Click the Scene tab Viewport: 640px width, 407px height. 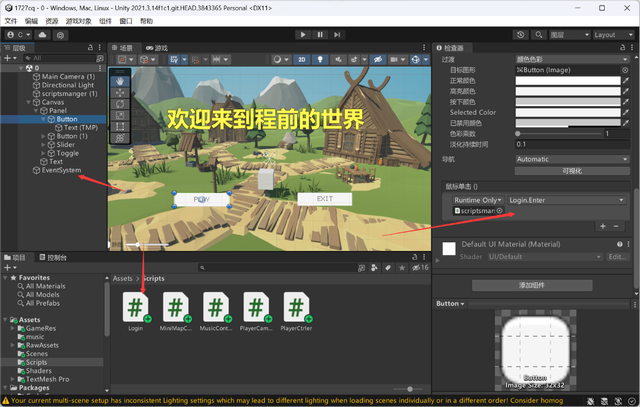[x=122, y=48]
